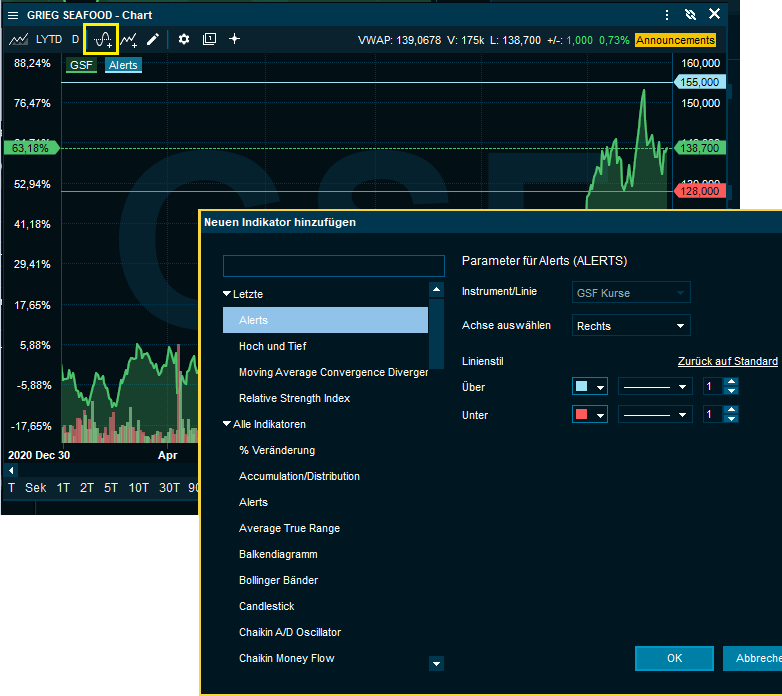
Task: Select Relative Strength Index from list
Action: 294,398
